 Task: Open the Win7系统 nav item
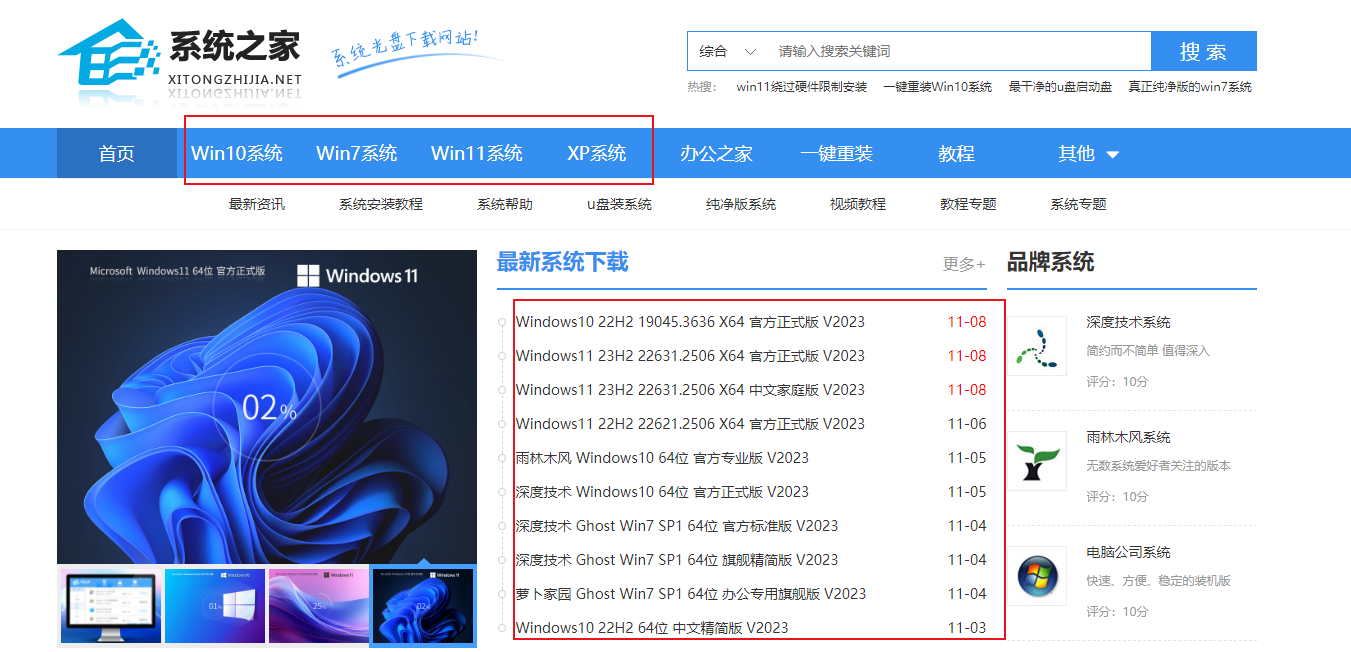tap(357, 153)
